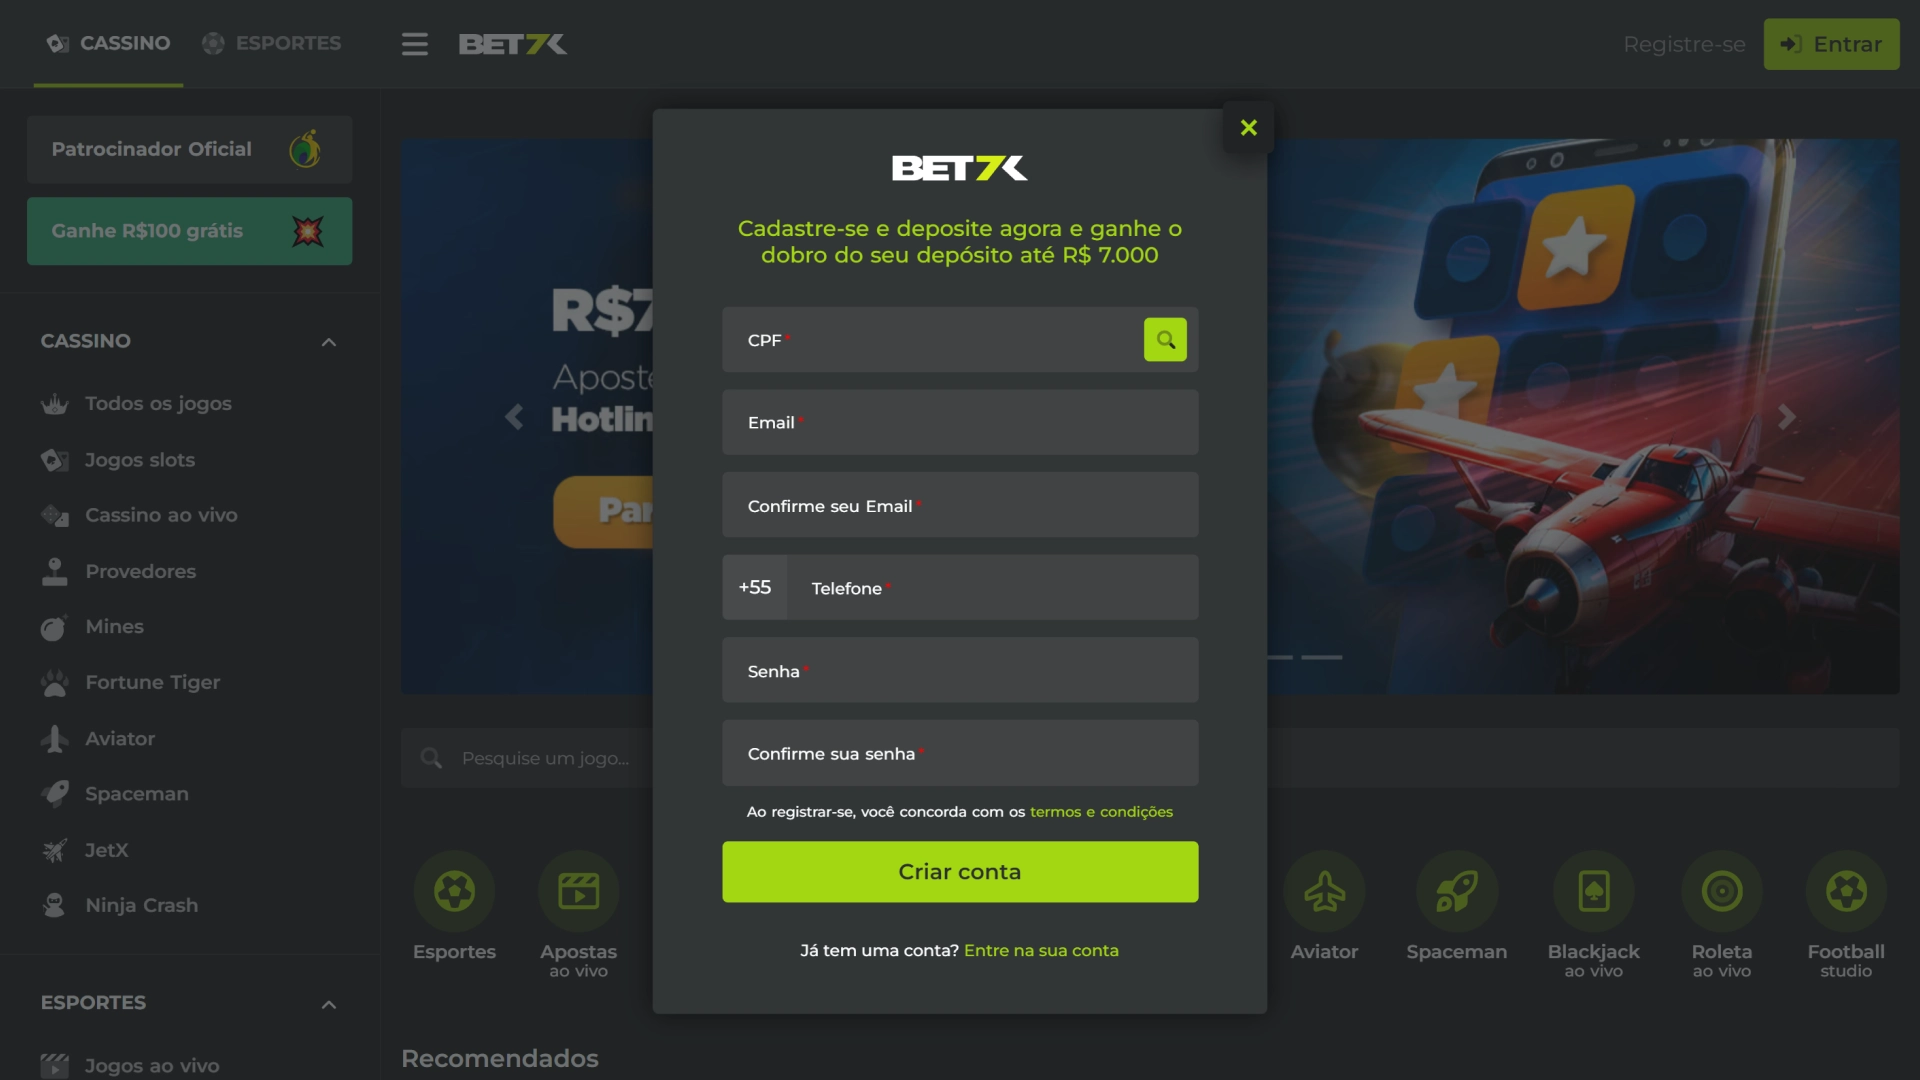
Task: Click the Spaceman game icon
Action: click(1456, 890)
